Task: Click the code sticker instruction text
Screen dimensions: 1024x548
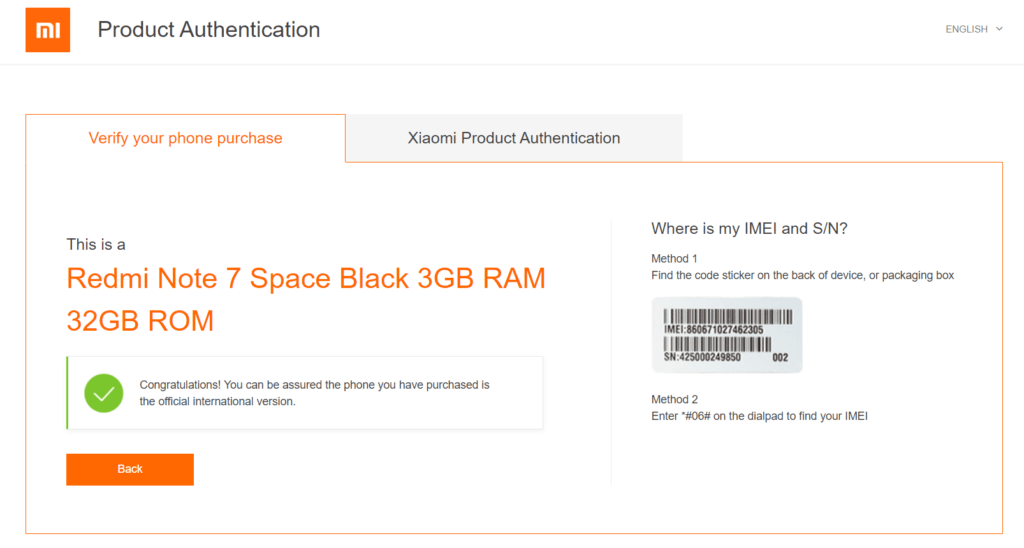Action: tap(802, 275)
